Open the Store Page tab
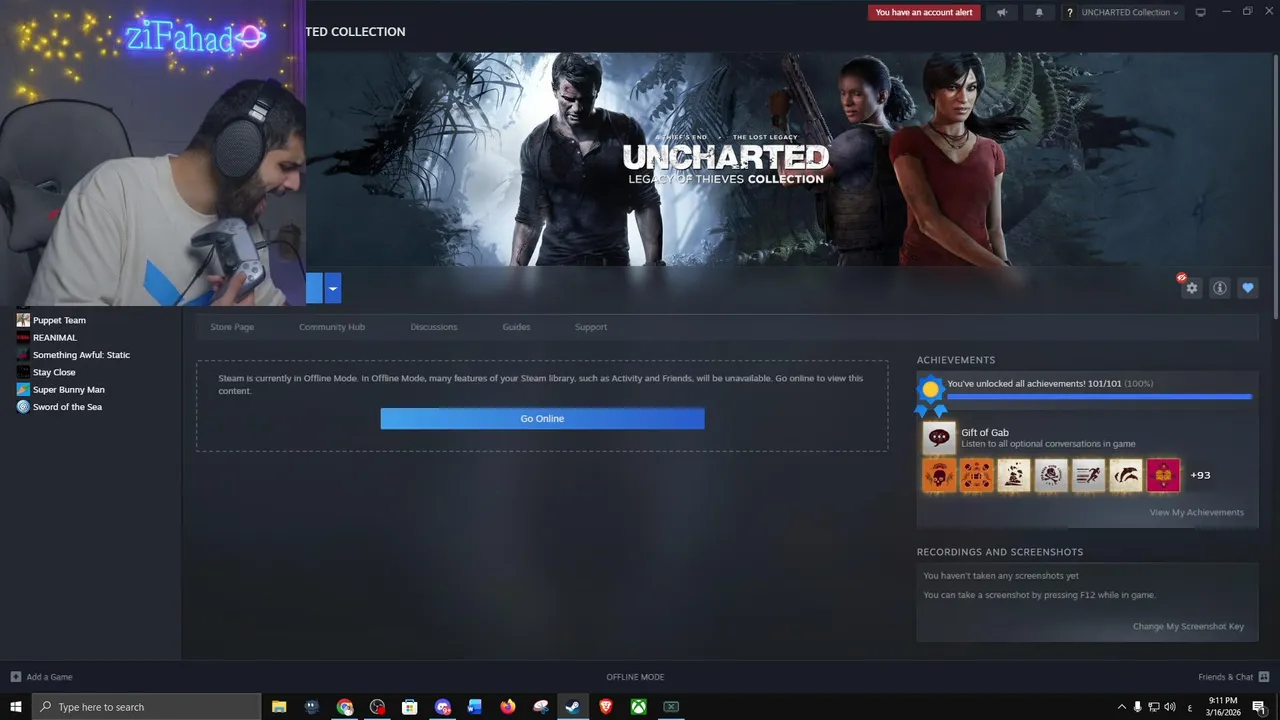The image size is (1280, 720). (x=232, y=327)
